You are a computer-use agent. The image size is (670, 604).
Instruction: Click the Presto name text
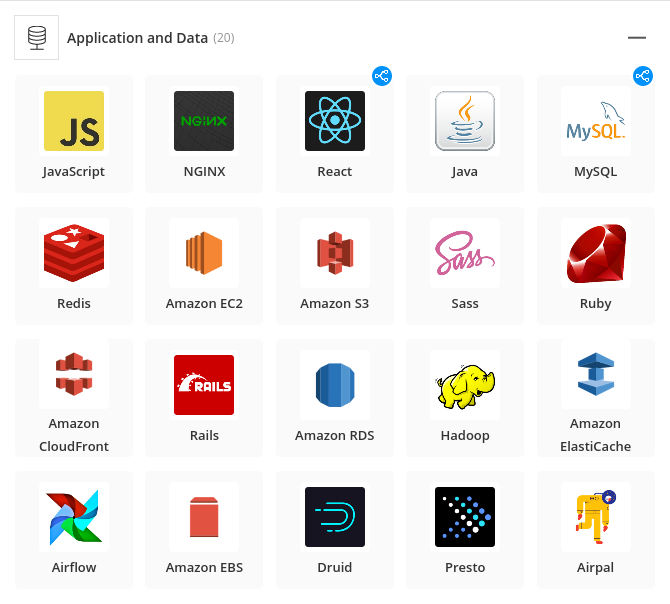(x=465, y=568)
